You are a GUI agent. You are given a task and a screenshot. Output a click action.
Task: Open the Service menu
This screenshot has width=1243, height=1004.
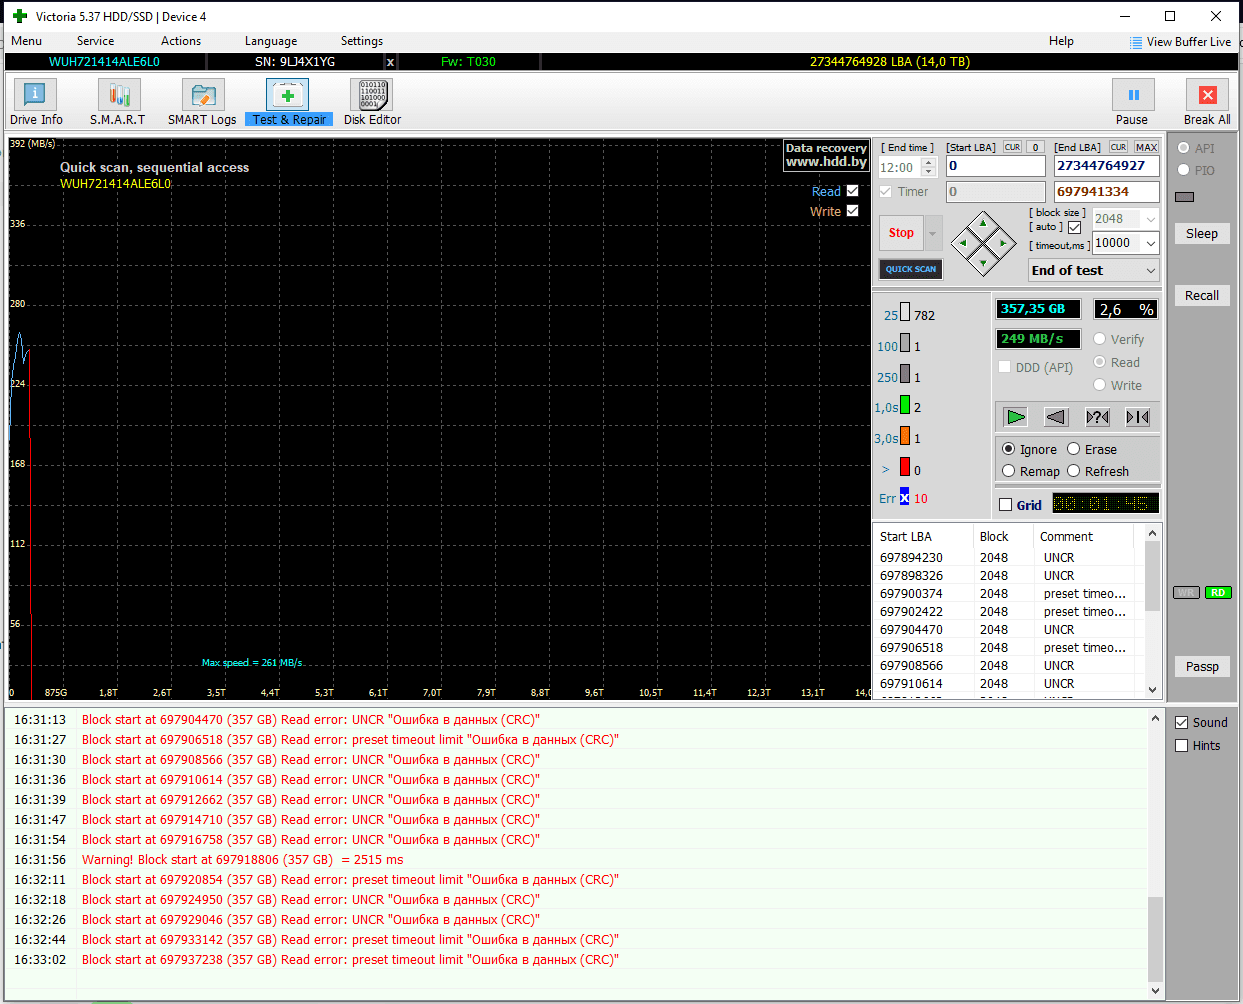click(95, 41)
